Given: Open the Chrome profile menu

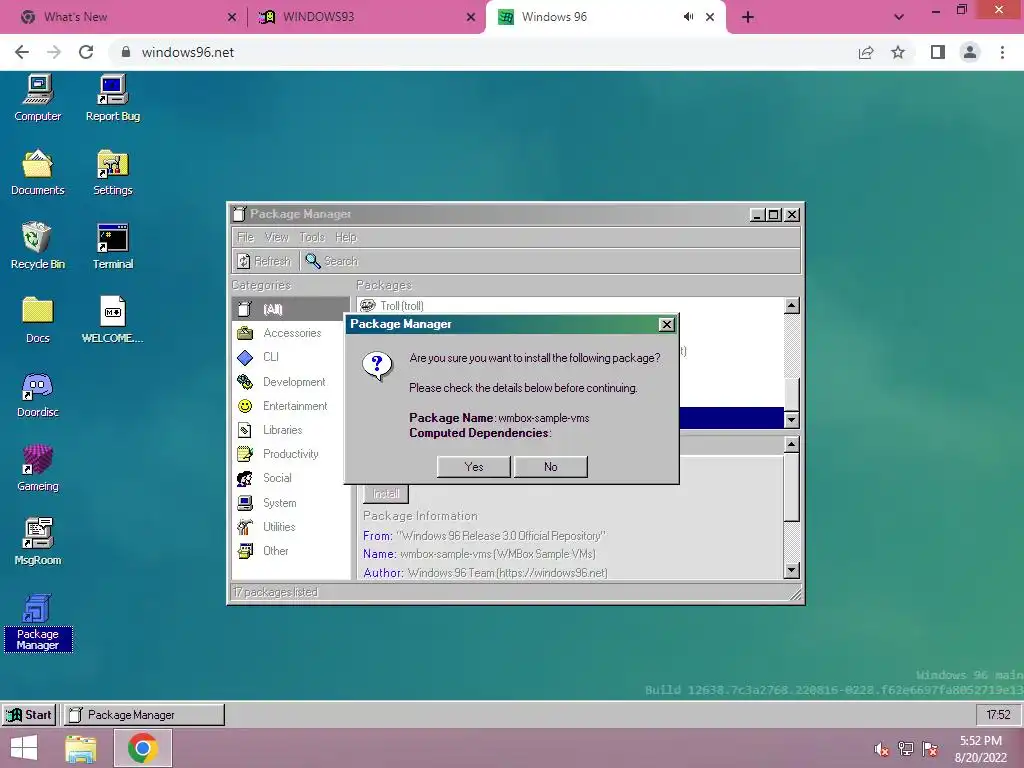Looking at the screenshot, I should click(970, 52).
